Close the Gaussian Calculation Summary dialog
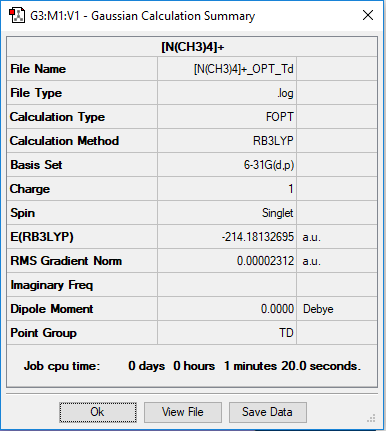Screen dimensions: 386x431 coord(368,15)
